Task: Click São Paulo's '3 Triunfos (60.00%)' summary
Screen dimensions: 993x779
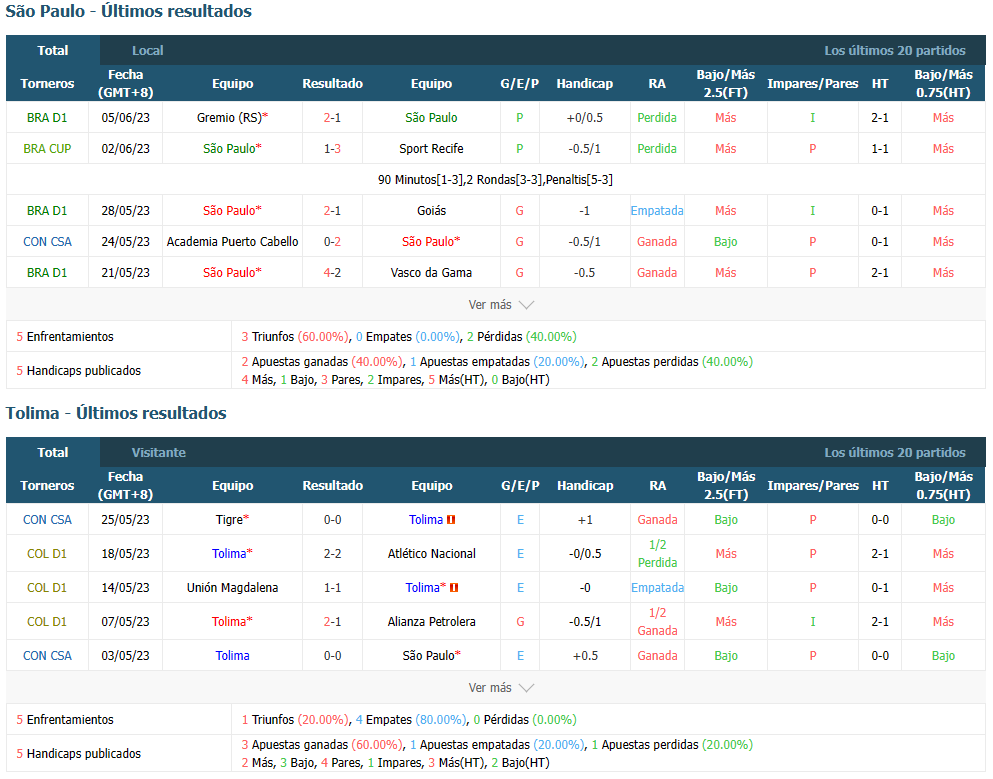Action: (x=294, y=337)
